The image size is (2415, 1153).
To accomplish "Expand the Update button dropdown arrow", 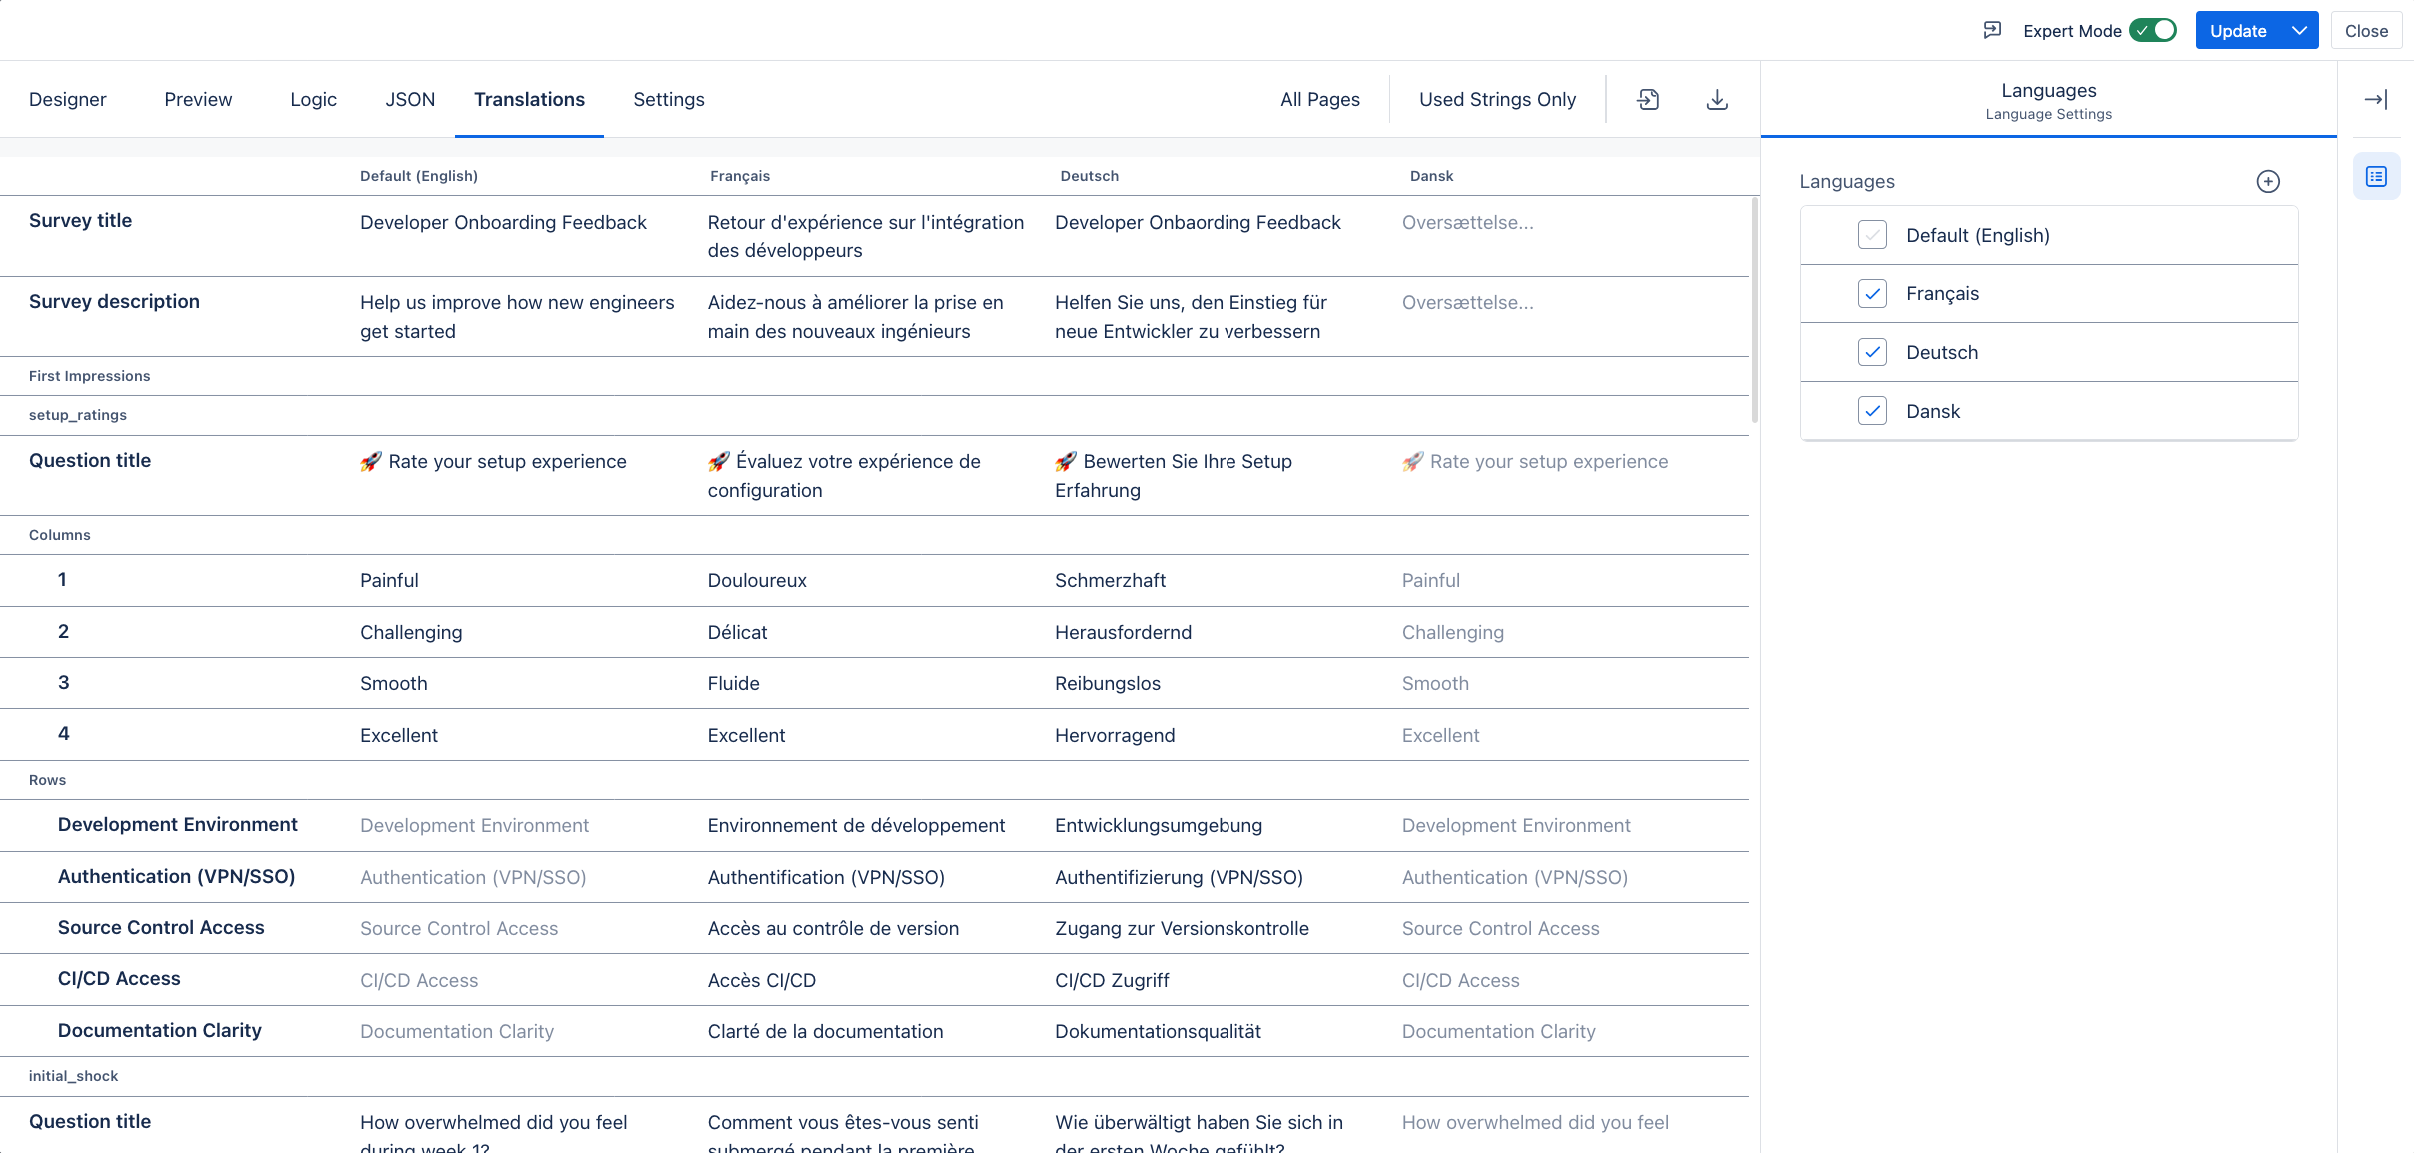I will 2299,30.
